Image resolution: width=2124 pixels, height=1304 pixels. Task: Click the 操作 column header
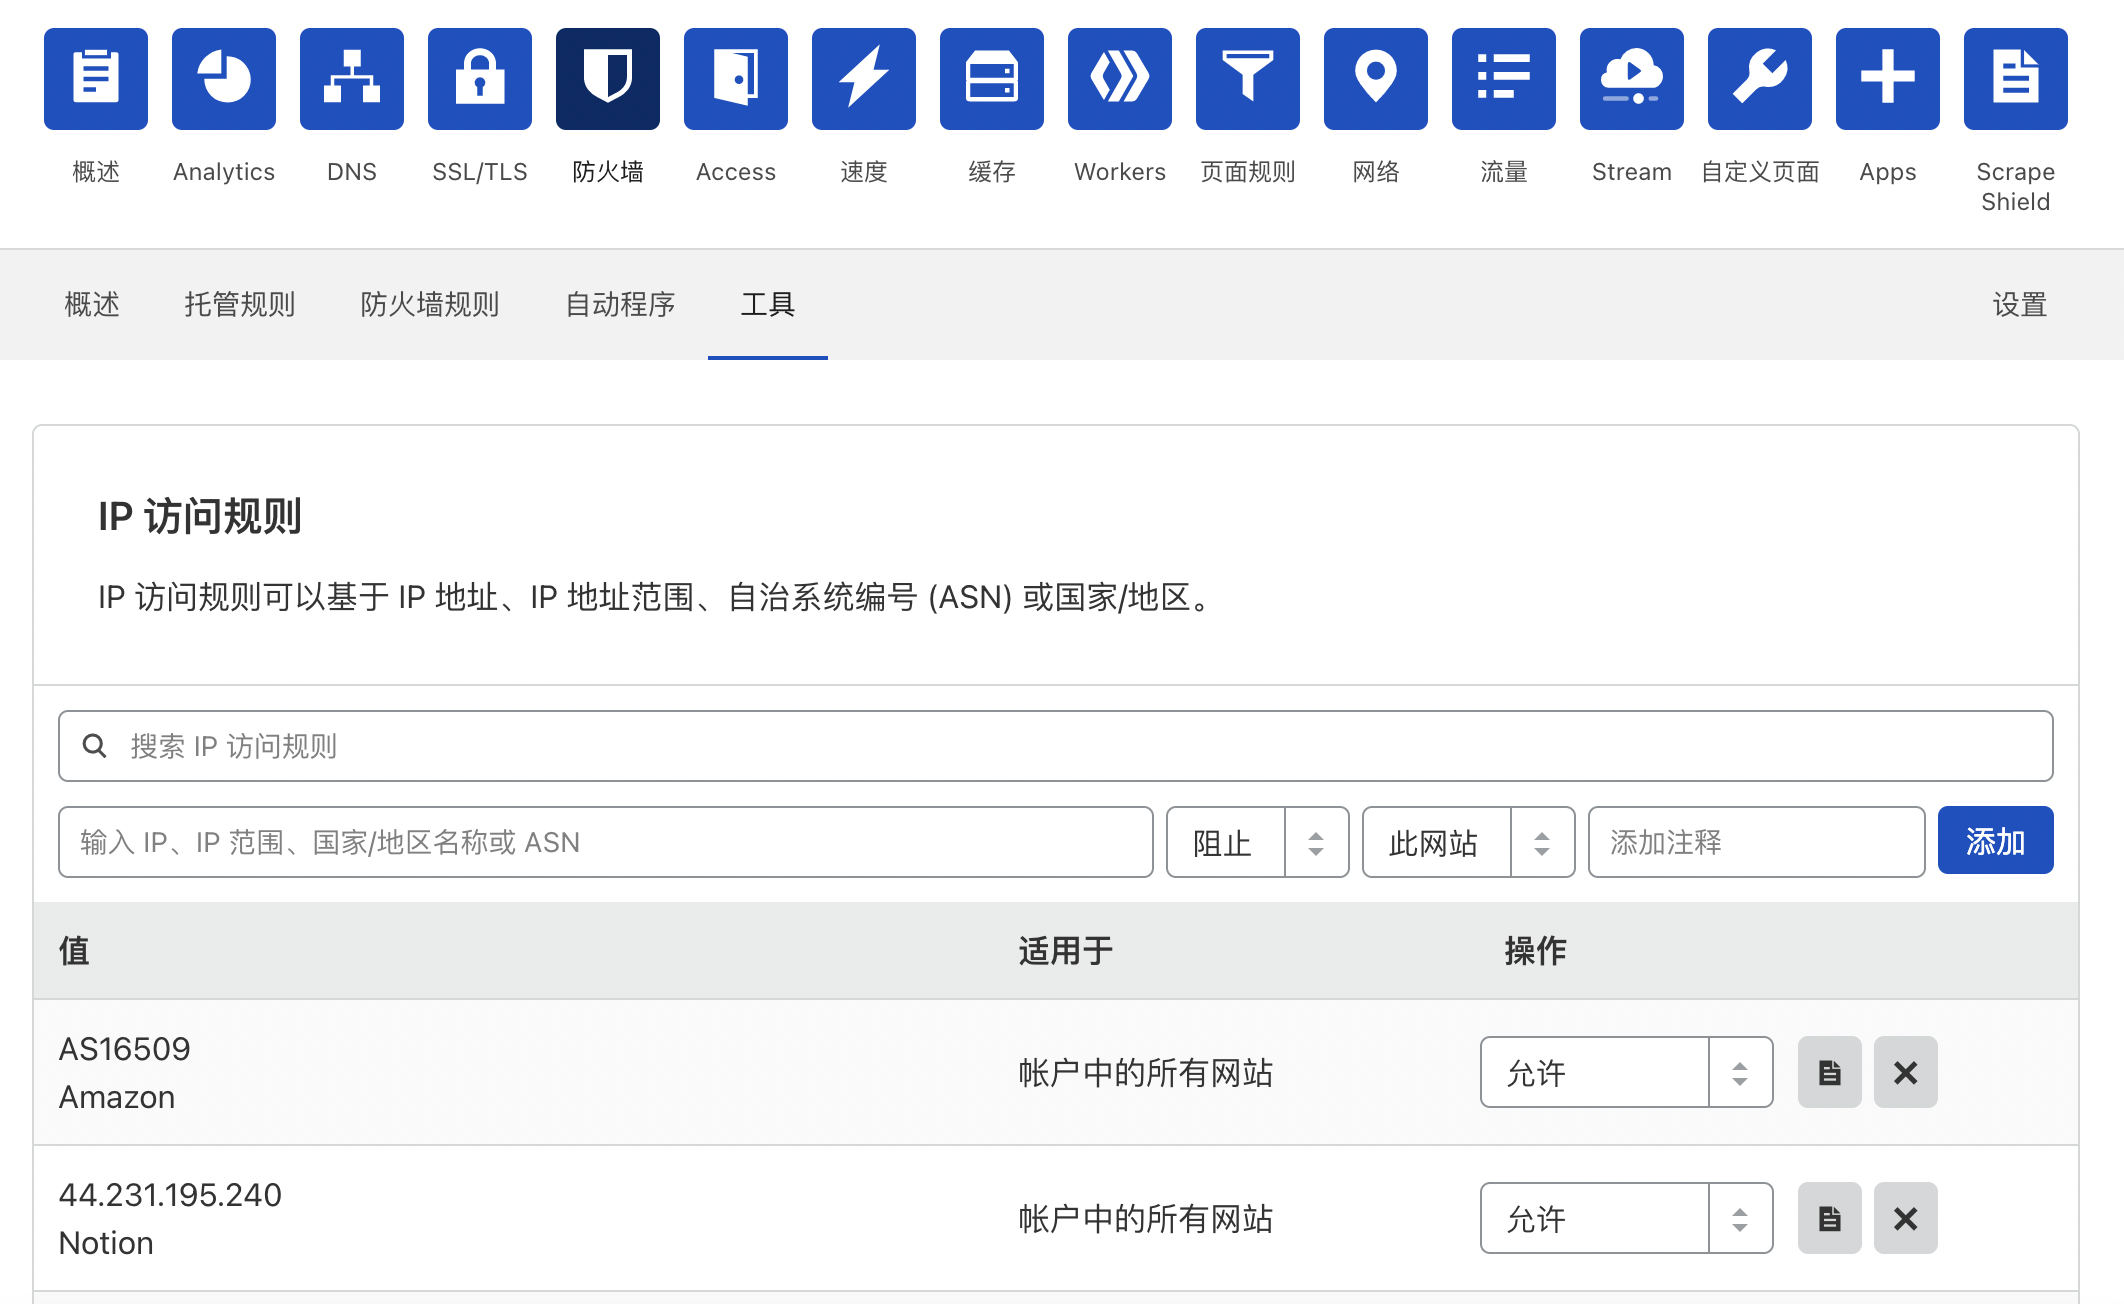tap(1536, 951)
